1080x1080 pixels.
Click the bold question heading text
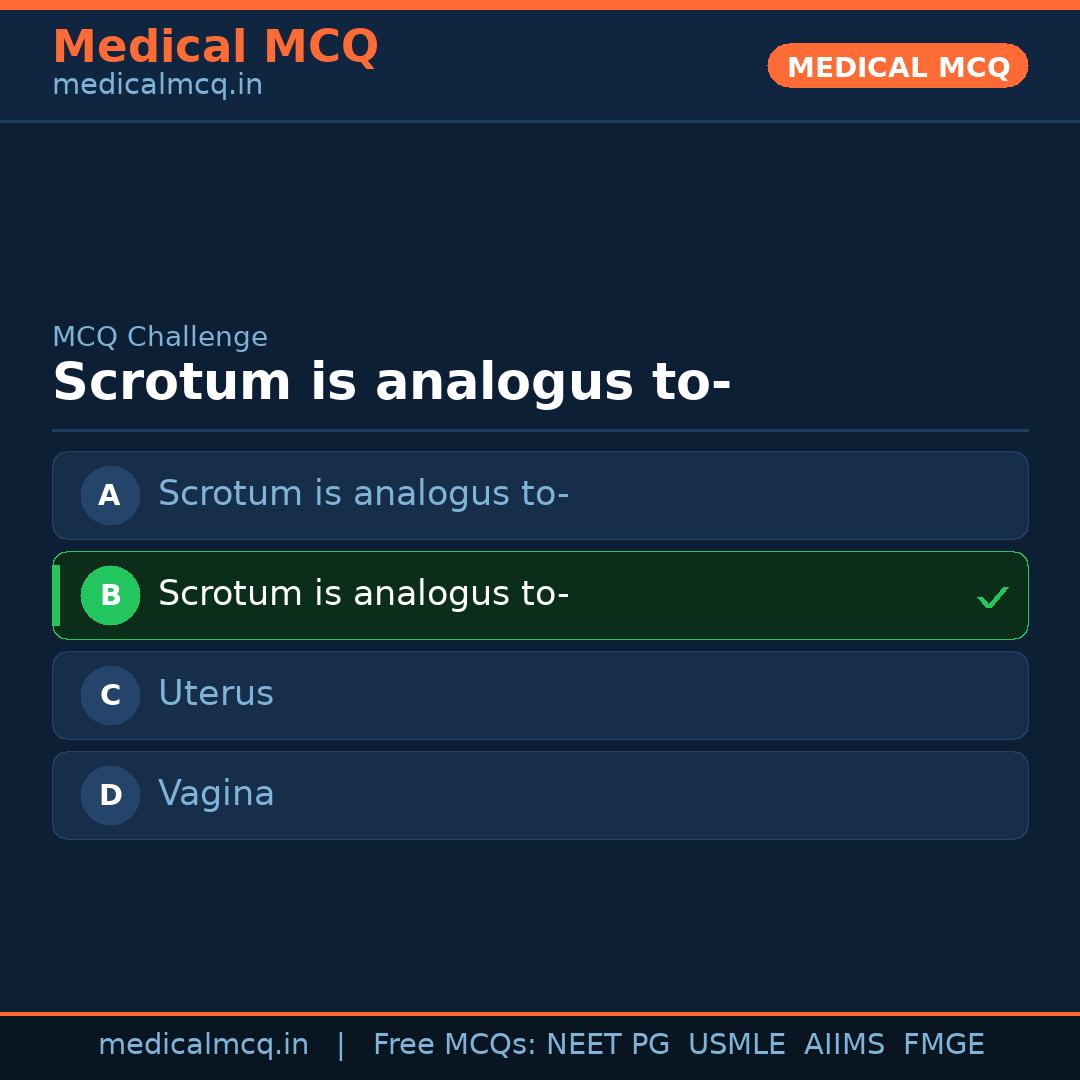(391, 383)
